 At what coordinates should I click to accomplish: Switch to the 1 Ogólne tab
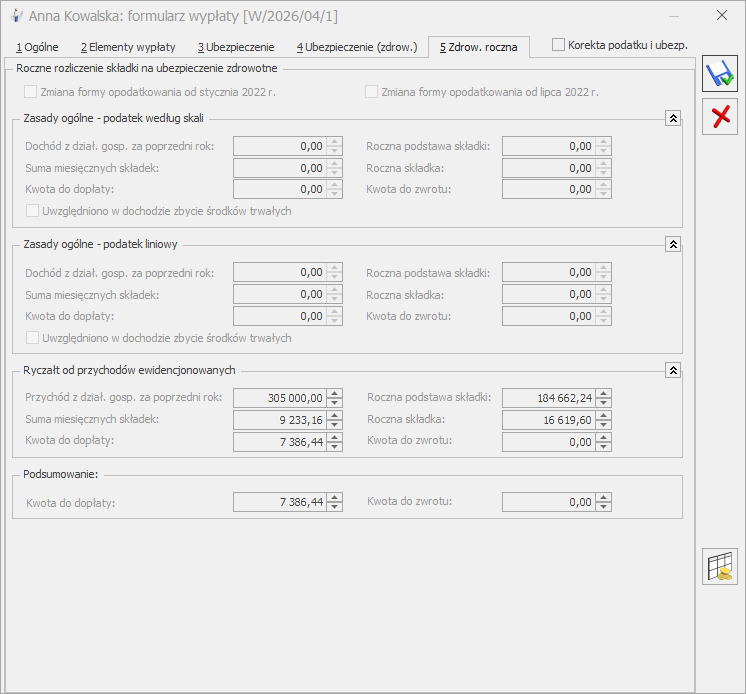click(37, 47)
